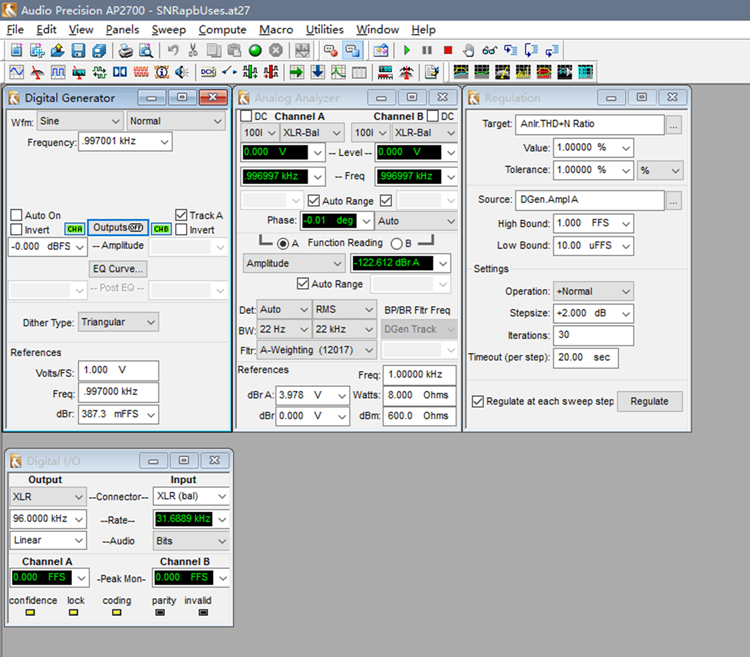Screen dimensions: 750x657
Task: Open the Compute menu
Action: click(x=222, y=30)
